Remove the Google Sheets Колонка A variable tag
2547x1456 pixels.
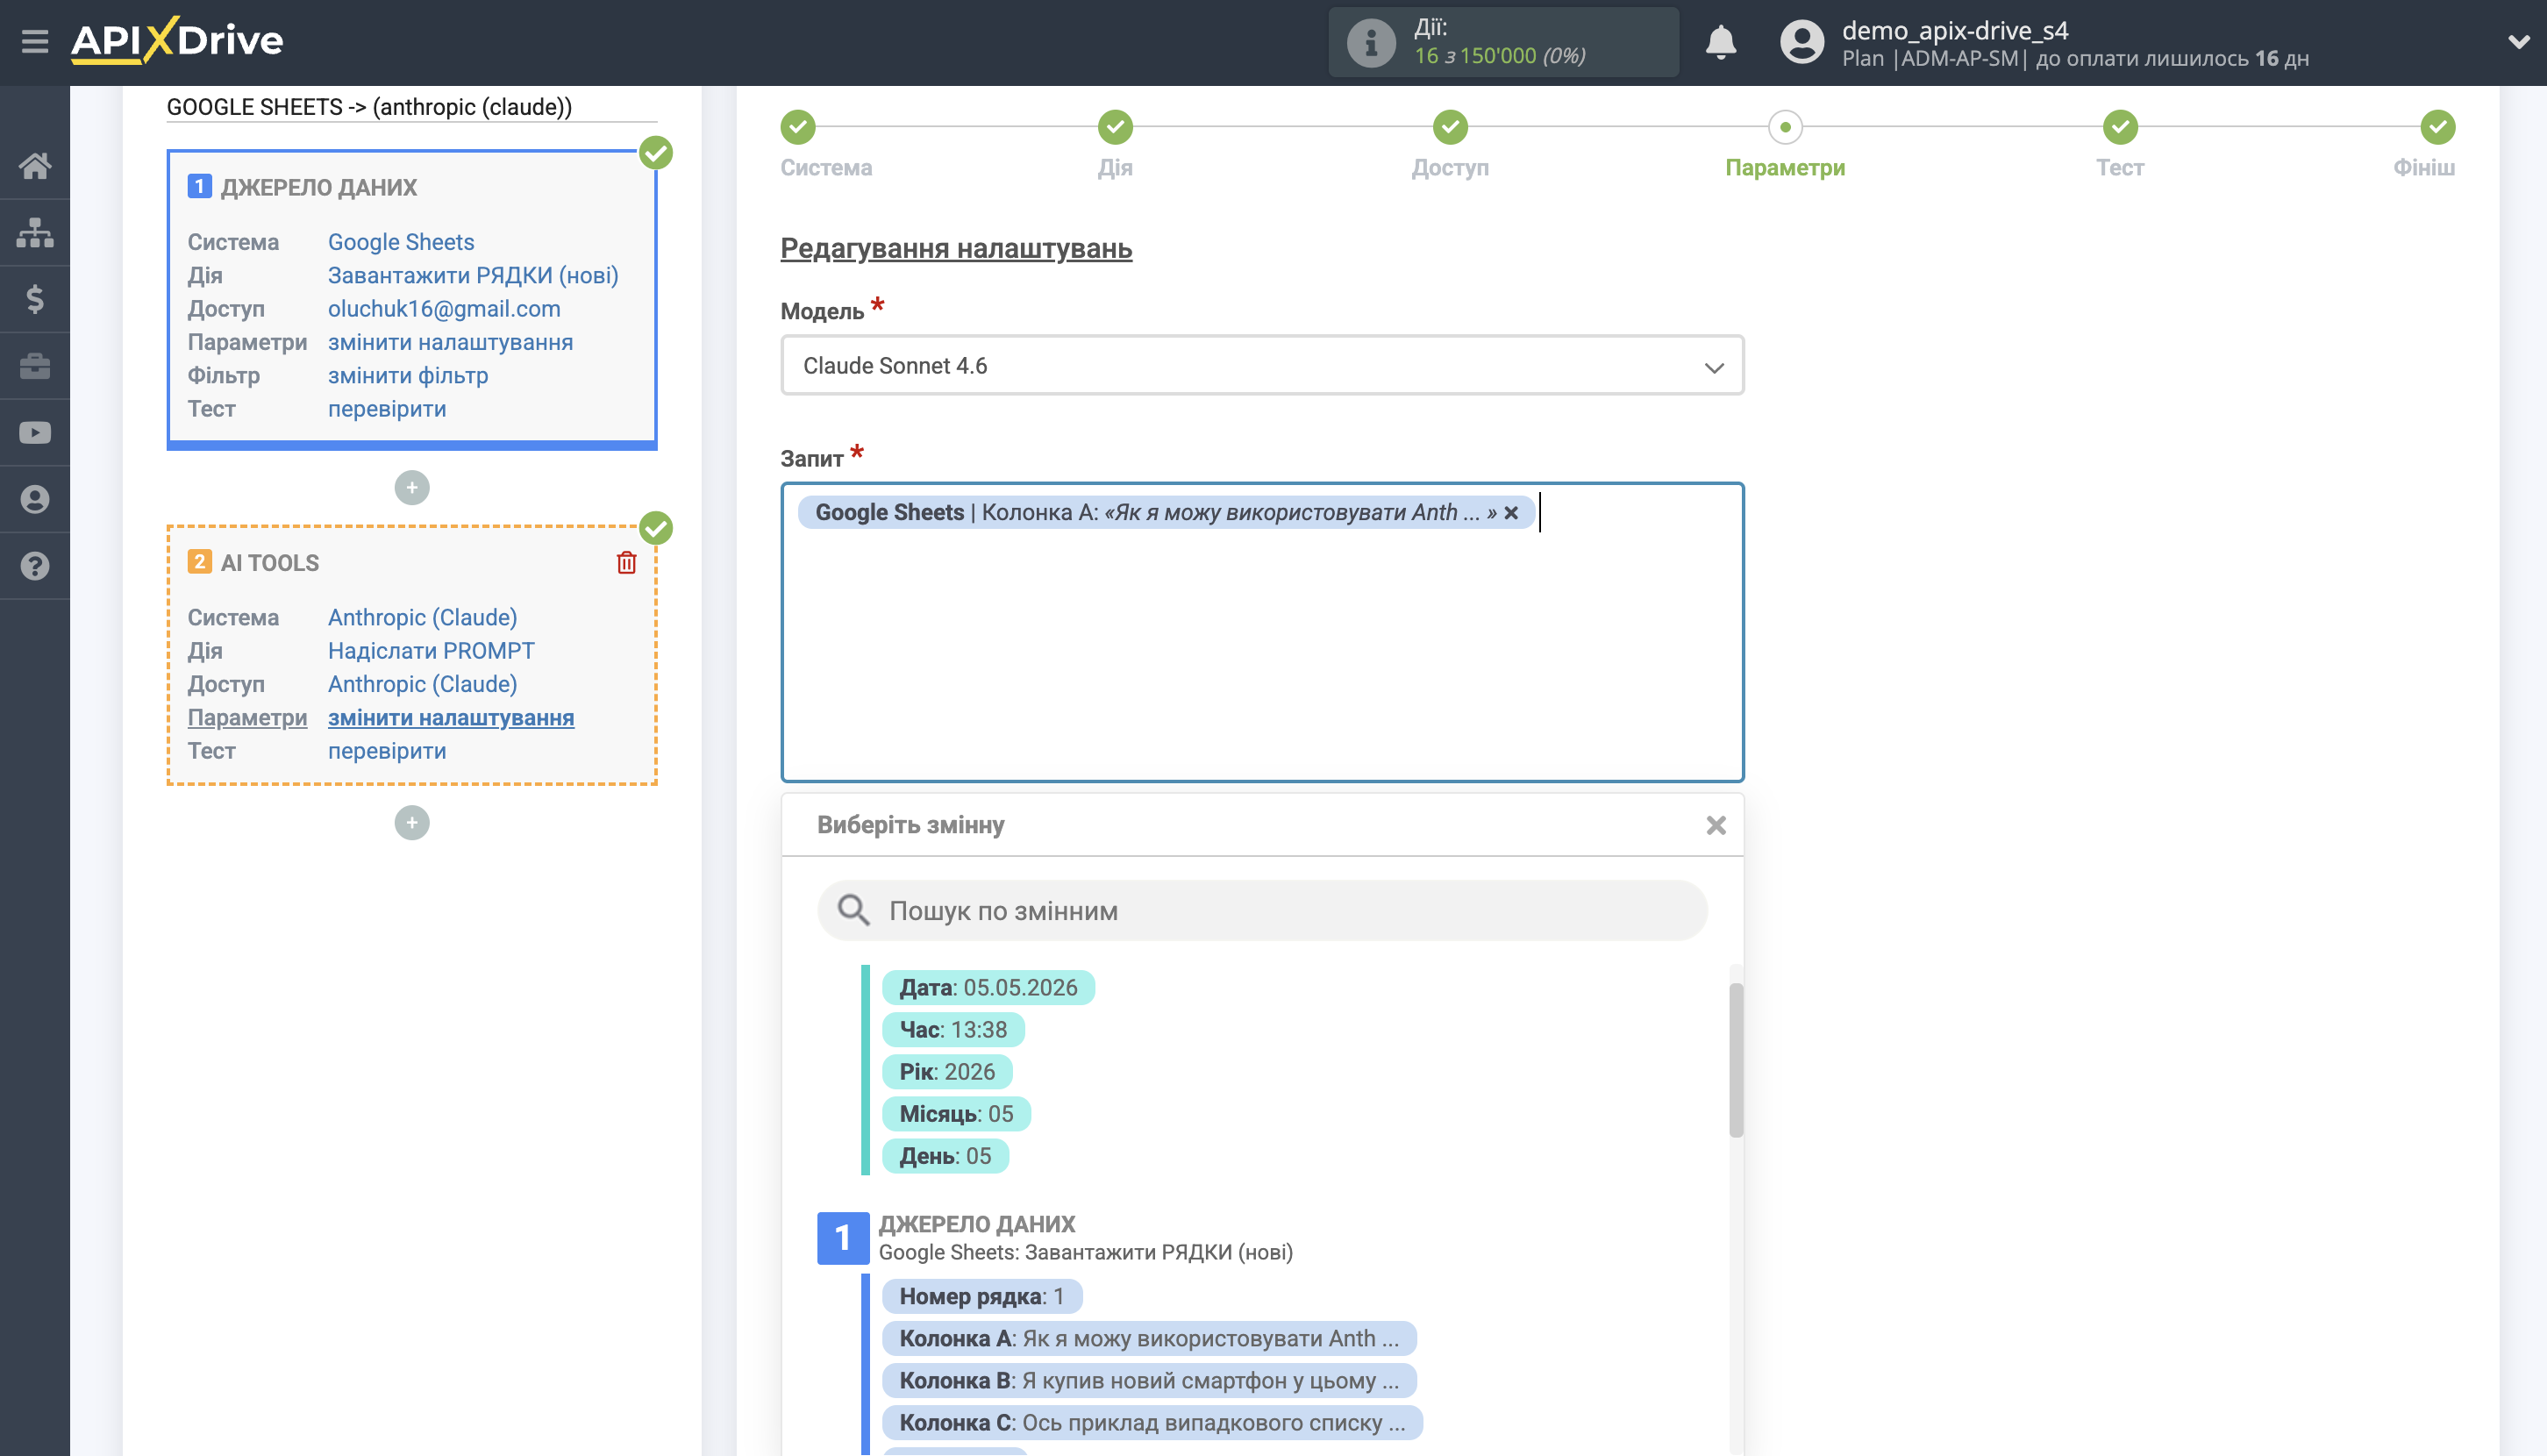[x=1511, y=513]
